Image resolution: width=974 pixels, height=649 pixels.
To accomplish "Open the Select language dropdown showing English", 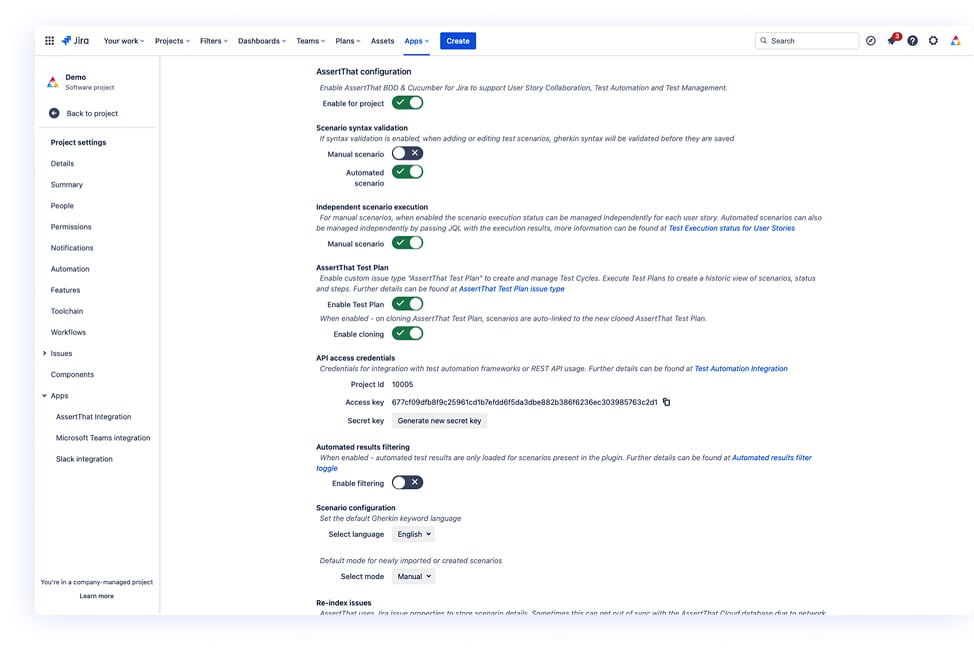I will (x=413, y=533).
